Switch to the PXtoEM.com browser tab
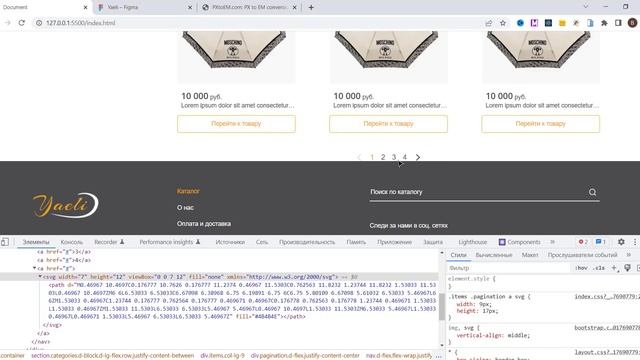Viewport: 640px width, 360px height. click(249, 7)
